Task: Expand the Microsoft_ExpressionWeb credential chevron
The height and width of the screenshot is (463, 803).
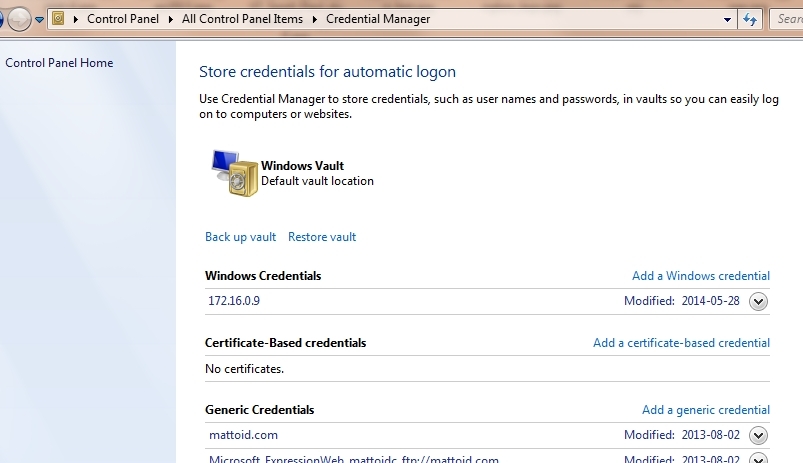Action: tap(758, 458)
